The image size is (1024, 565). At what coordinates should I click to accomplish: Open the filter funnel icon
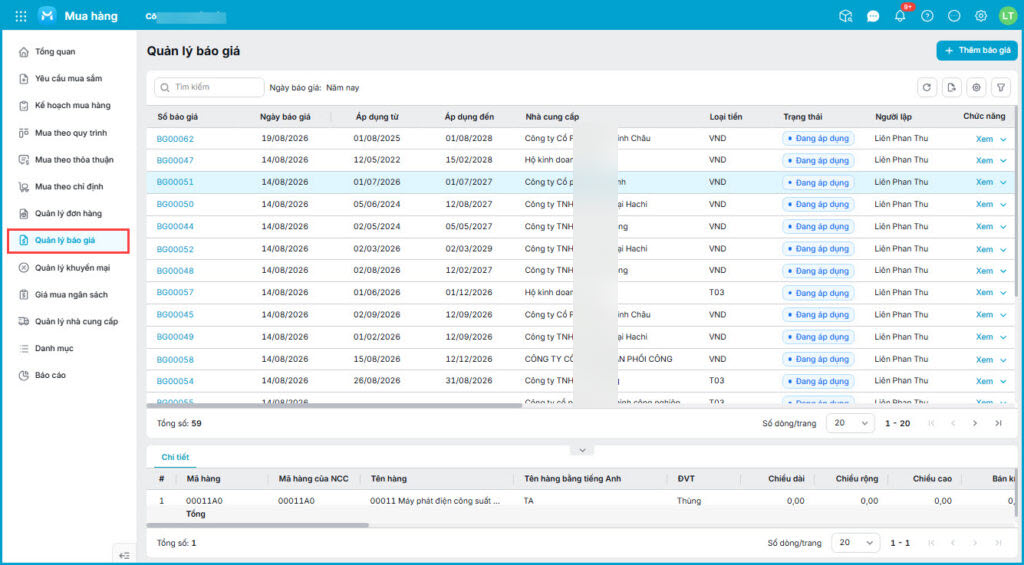tap(1001, 88)
